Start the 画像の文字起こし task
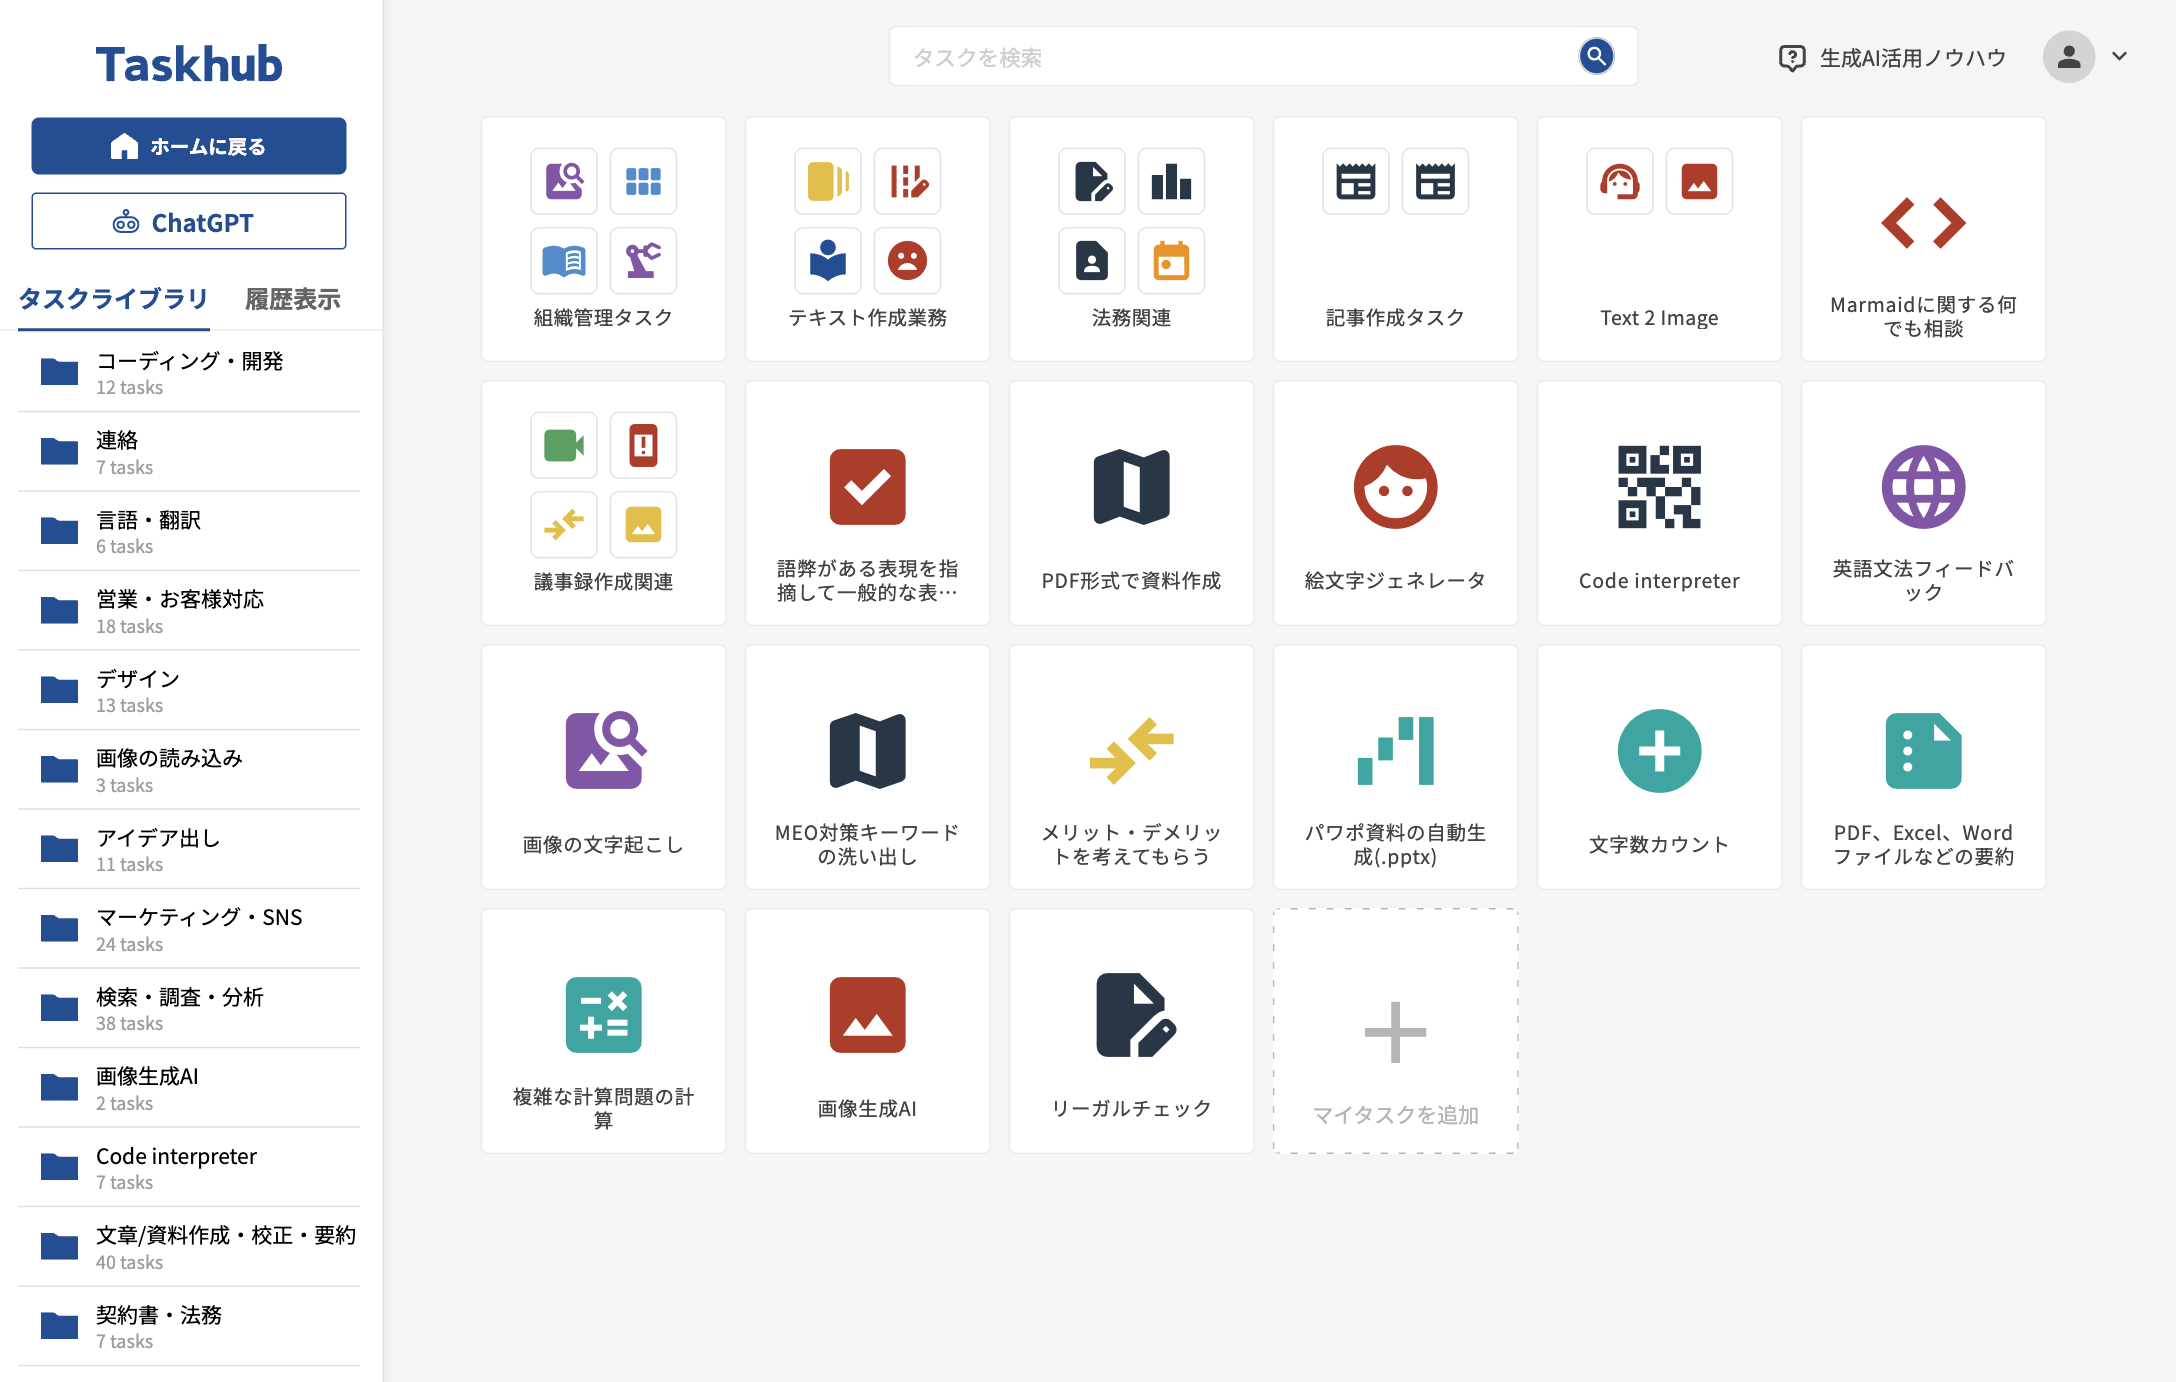The width and height of the screenshot is (2176, 1382). click(x=603, y=768)
